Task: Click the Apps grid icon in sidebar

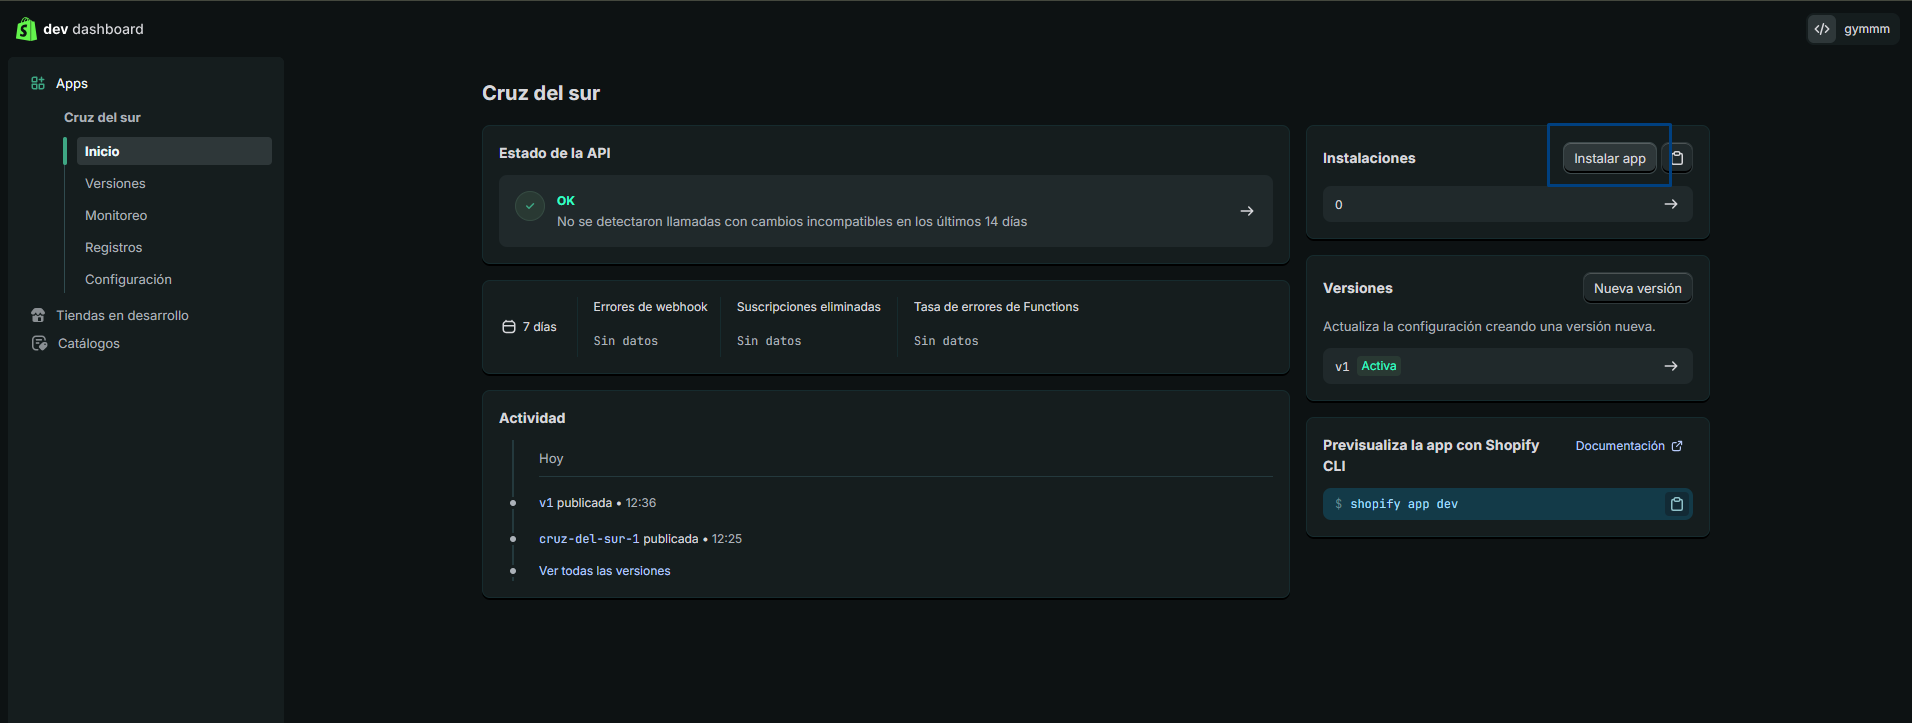Action: coord(38,83)
